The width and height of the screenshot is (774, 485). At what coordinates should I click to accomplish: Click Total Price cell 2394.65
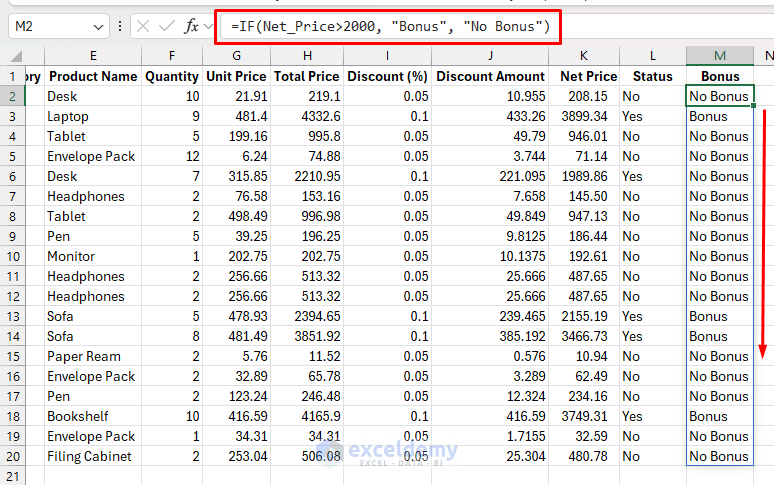point(307,316)
